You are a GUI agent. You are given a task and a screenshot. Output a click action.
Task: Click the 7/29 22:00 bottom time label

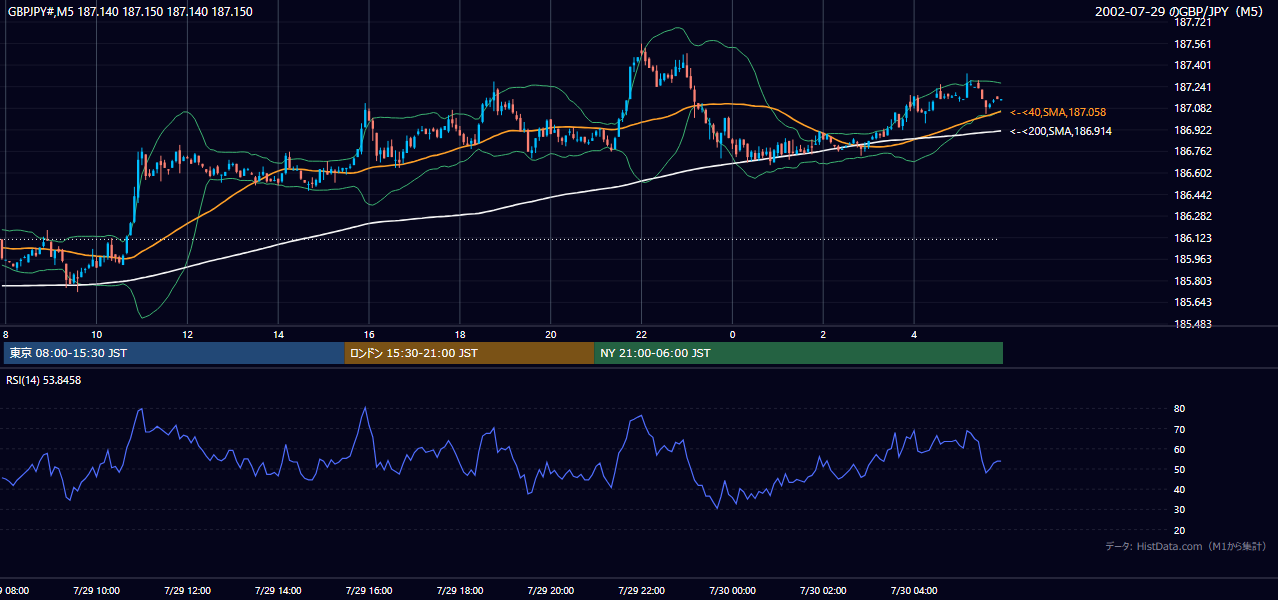coord(642,590)
